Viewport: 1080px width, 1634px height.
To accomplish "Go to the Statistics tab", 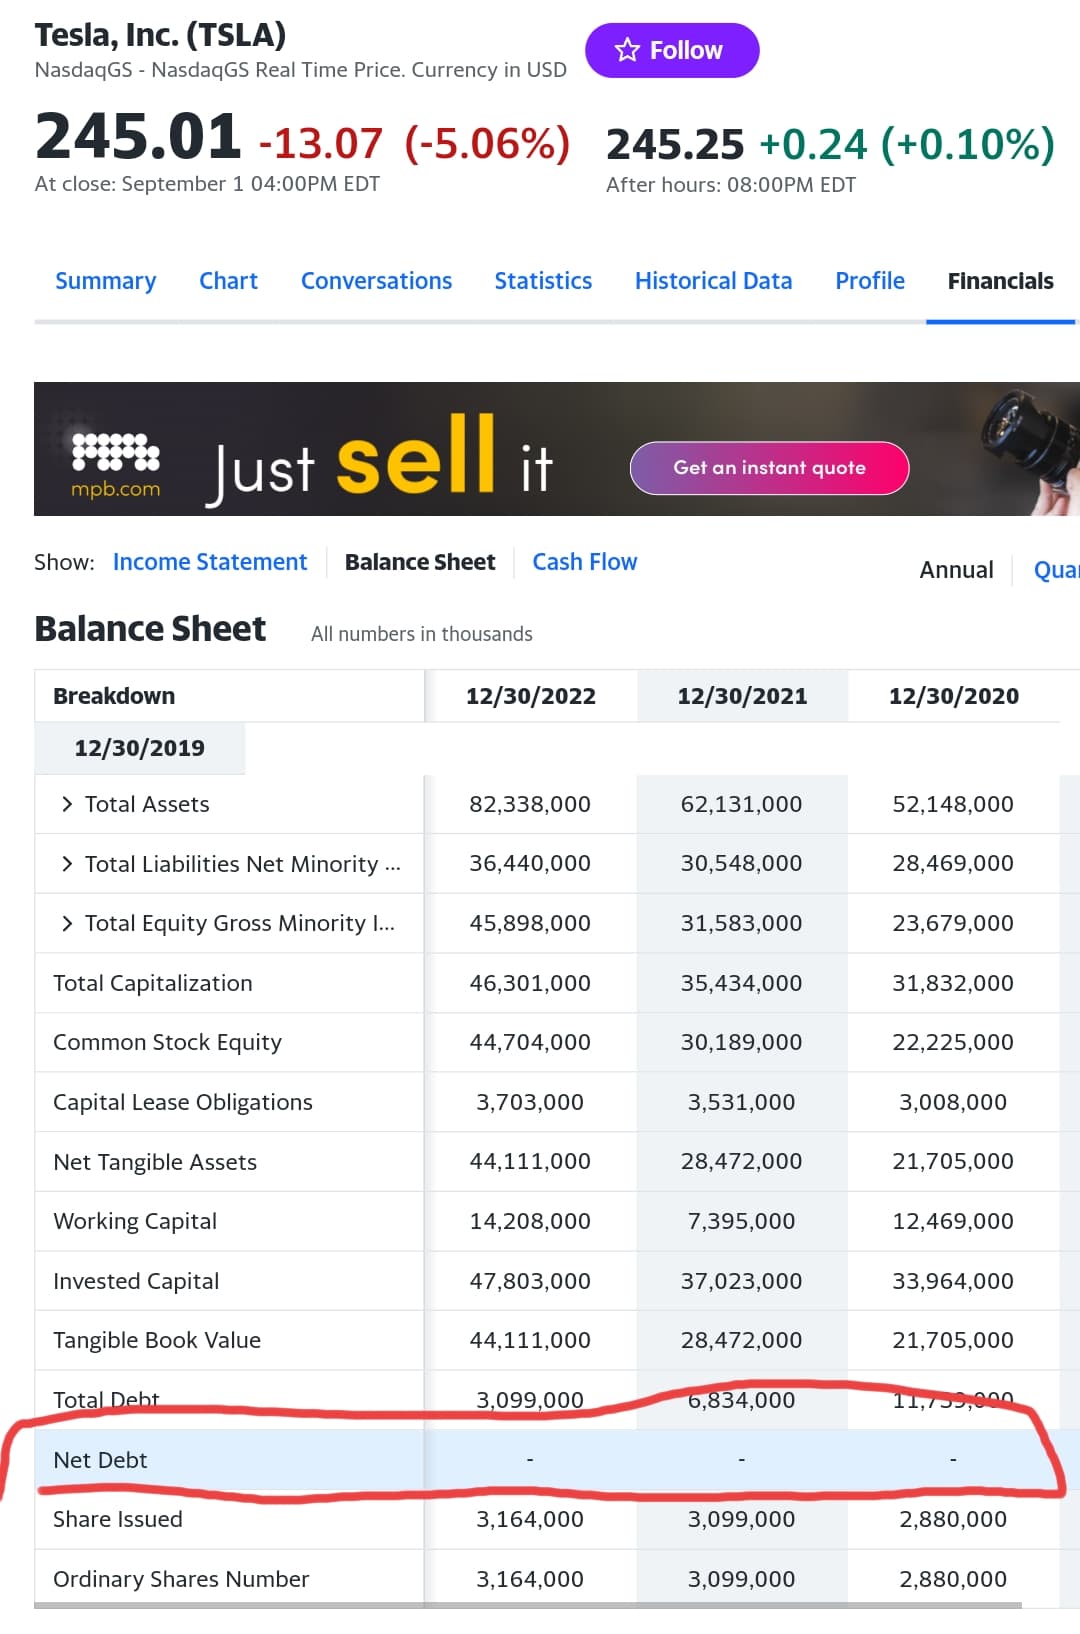I will [x=543, y=281].
